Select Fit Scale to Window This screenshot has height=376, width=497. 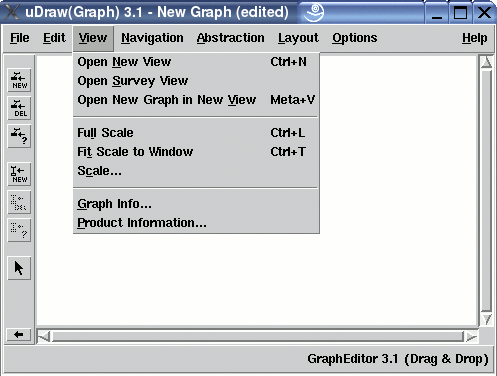click(x=196, y=152)
